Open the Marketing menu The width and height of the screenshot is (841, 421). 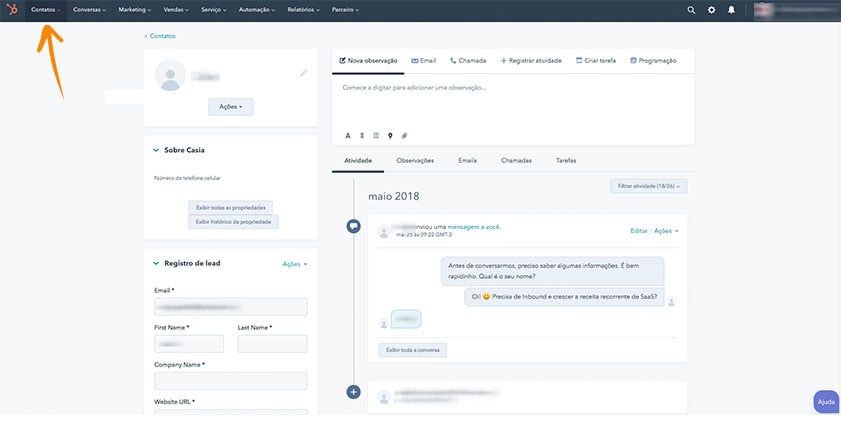(x=135, y=10)
